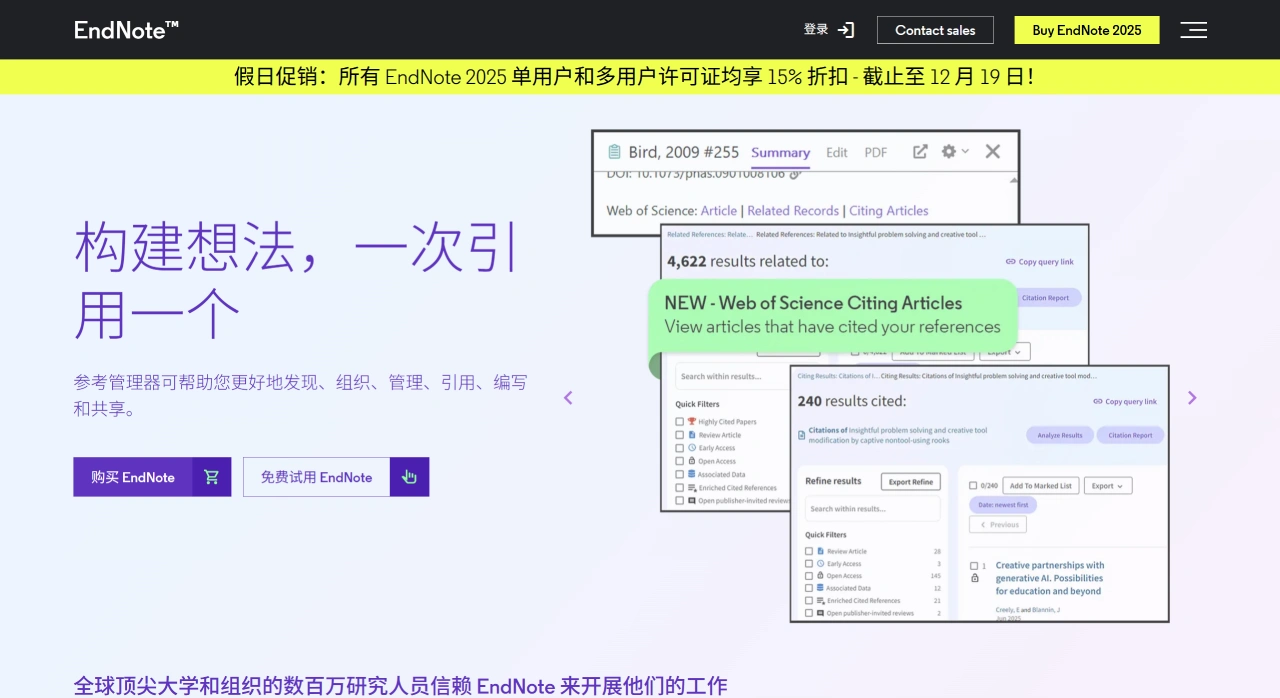
Task: Click the shopping cart icon on 购买 EndNote
Action: [x=210, y=477]
